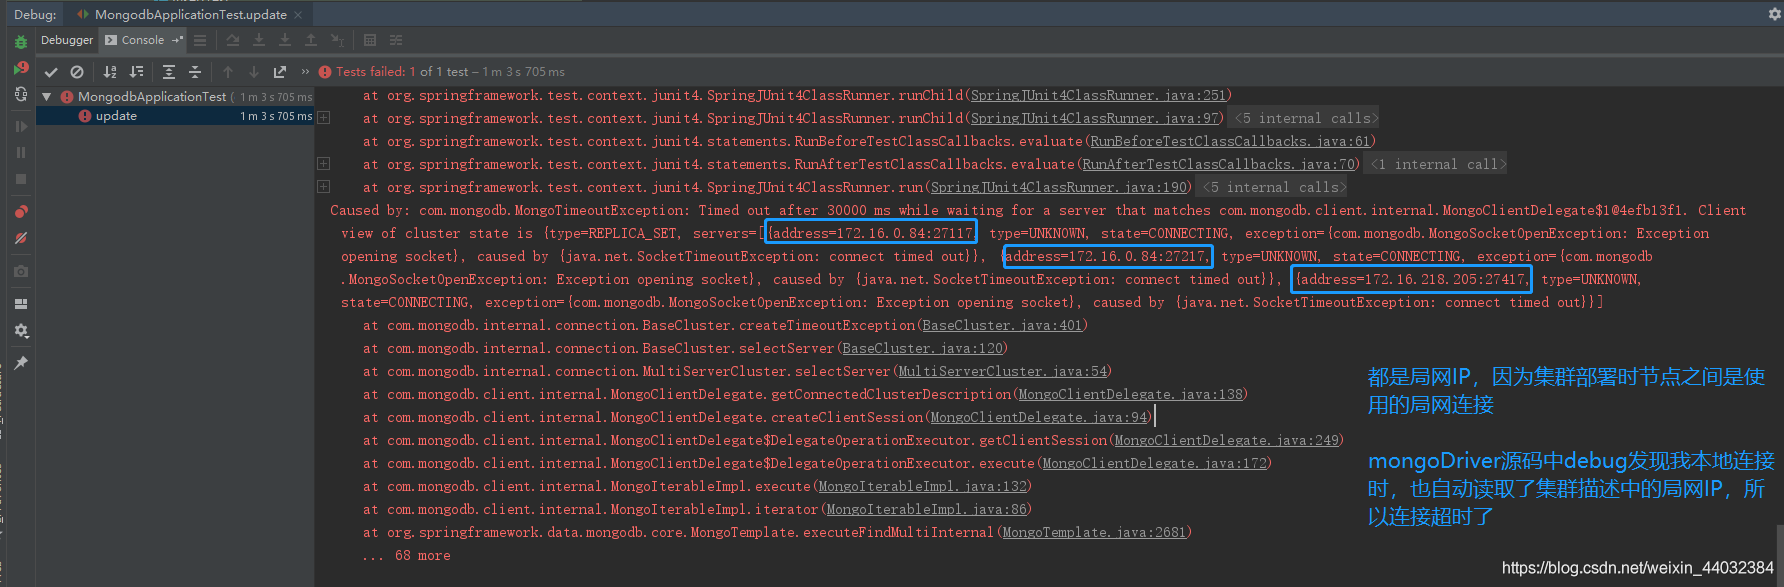Expand the '1 internal call' folded label

(1437, 164)
